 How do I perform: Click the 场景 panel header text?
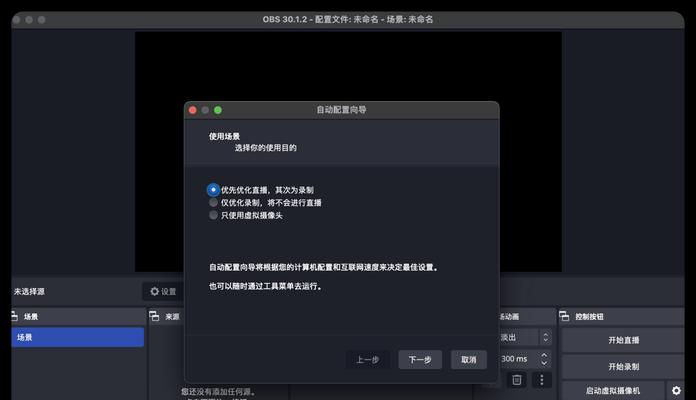click(x=31, y=317)
